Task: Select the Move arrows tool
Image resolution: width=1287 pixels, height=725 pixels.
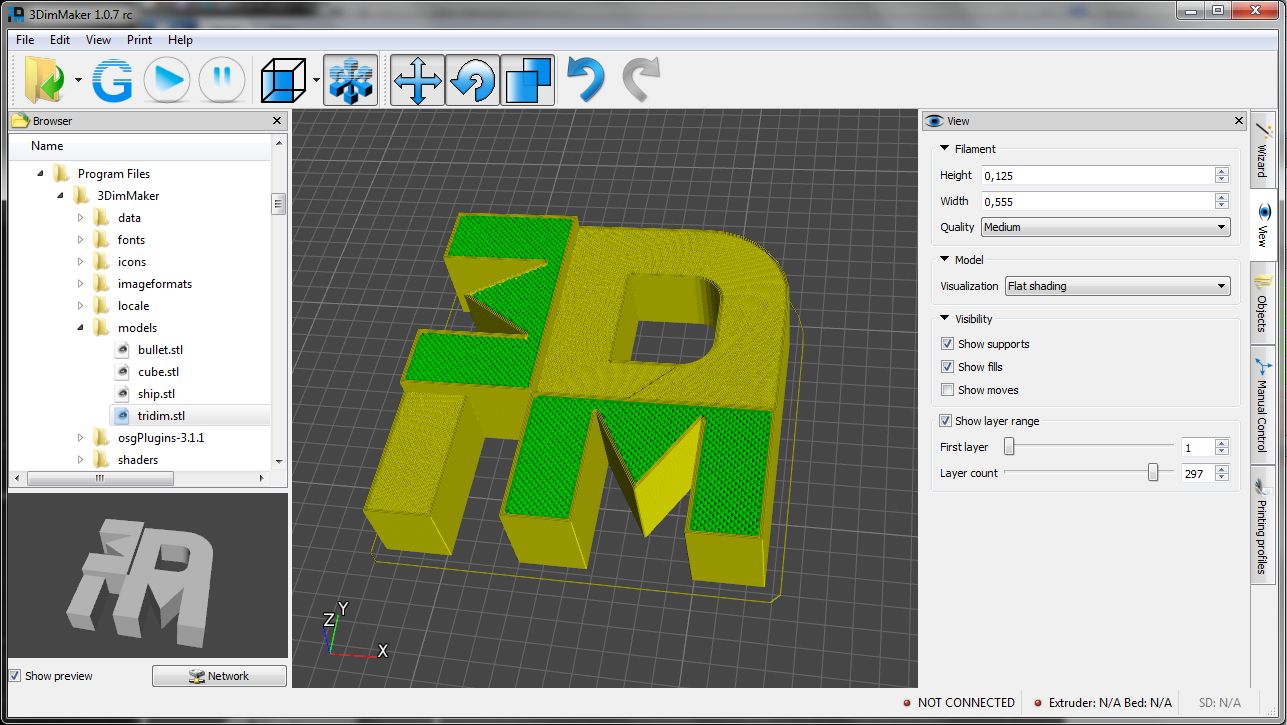Action: click(x=417, y=80)
